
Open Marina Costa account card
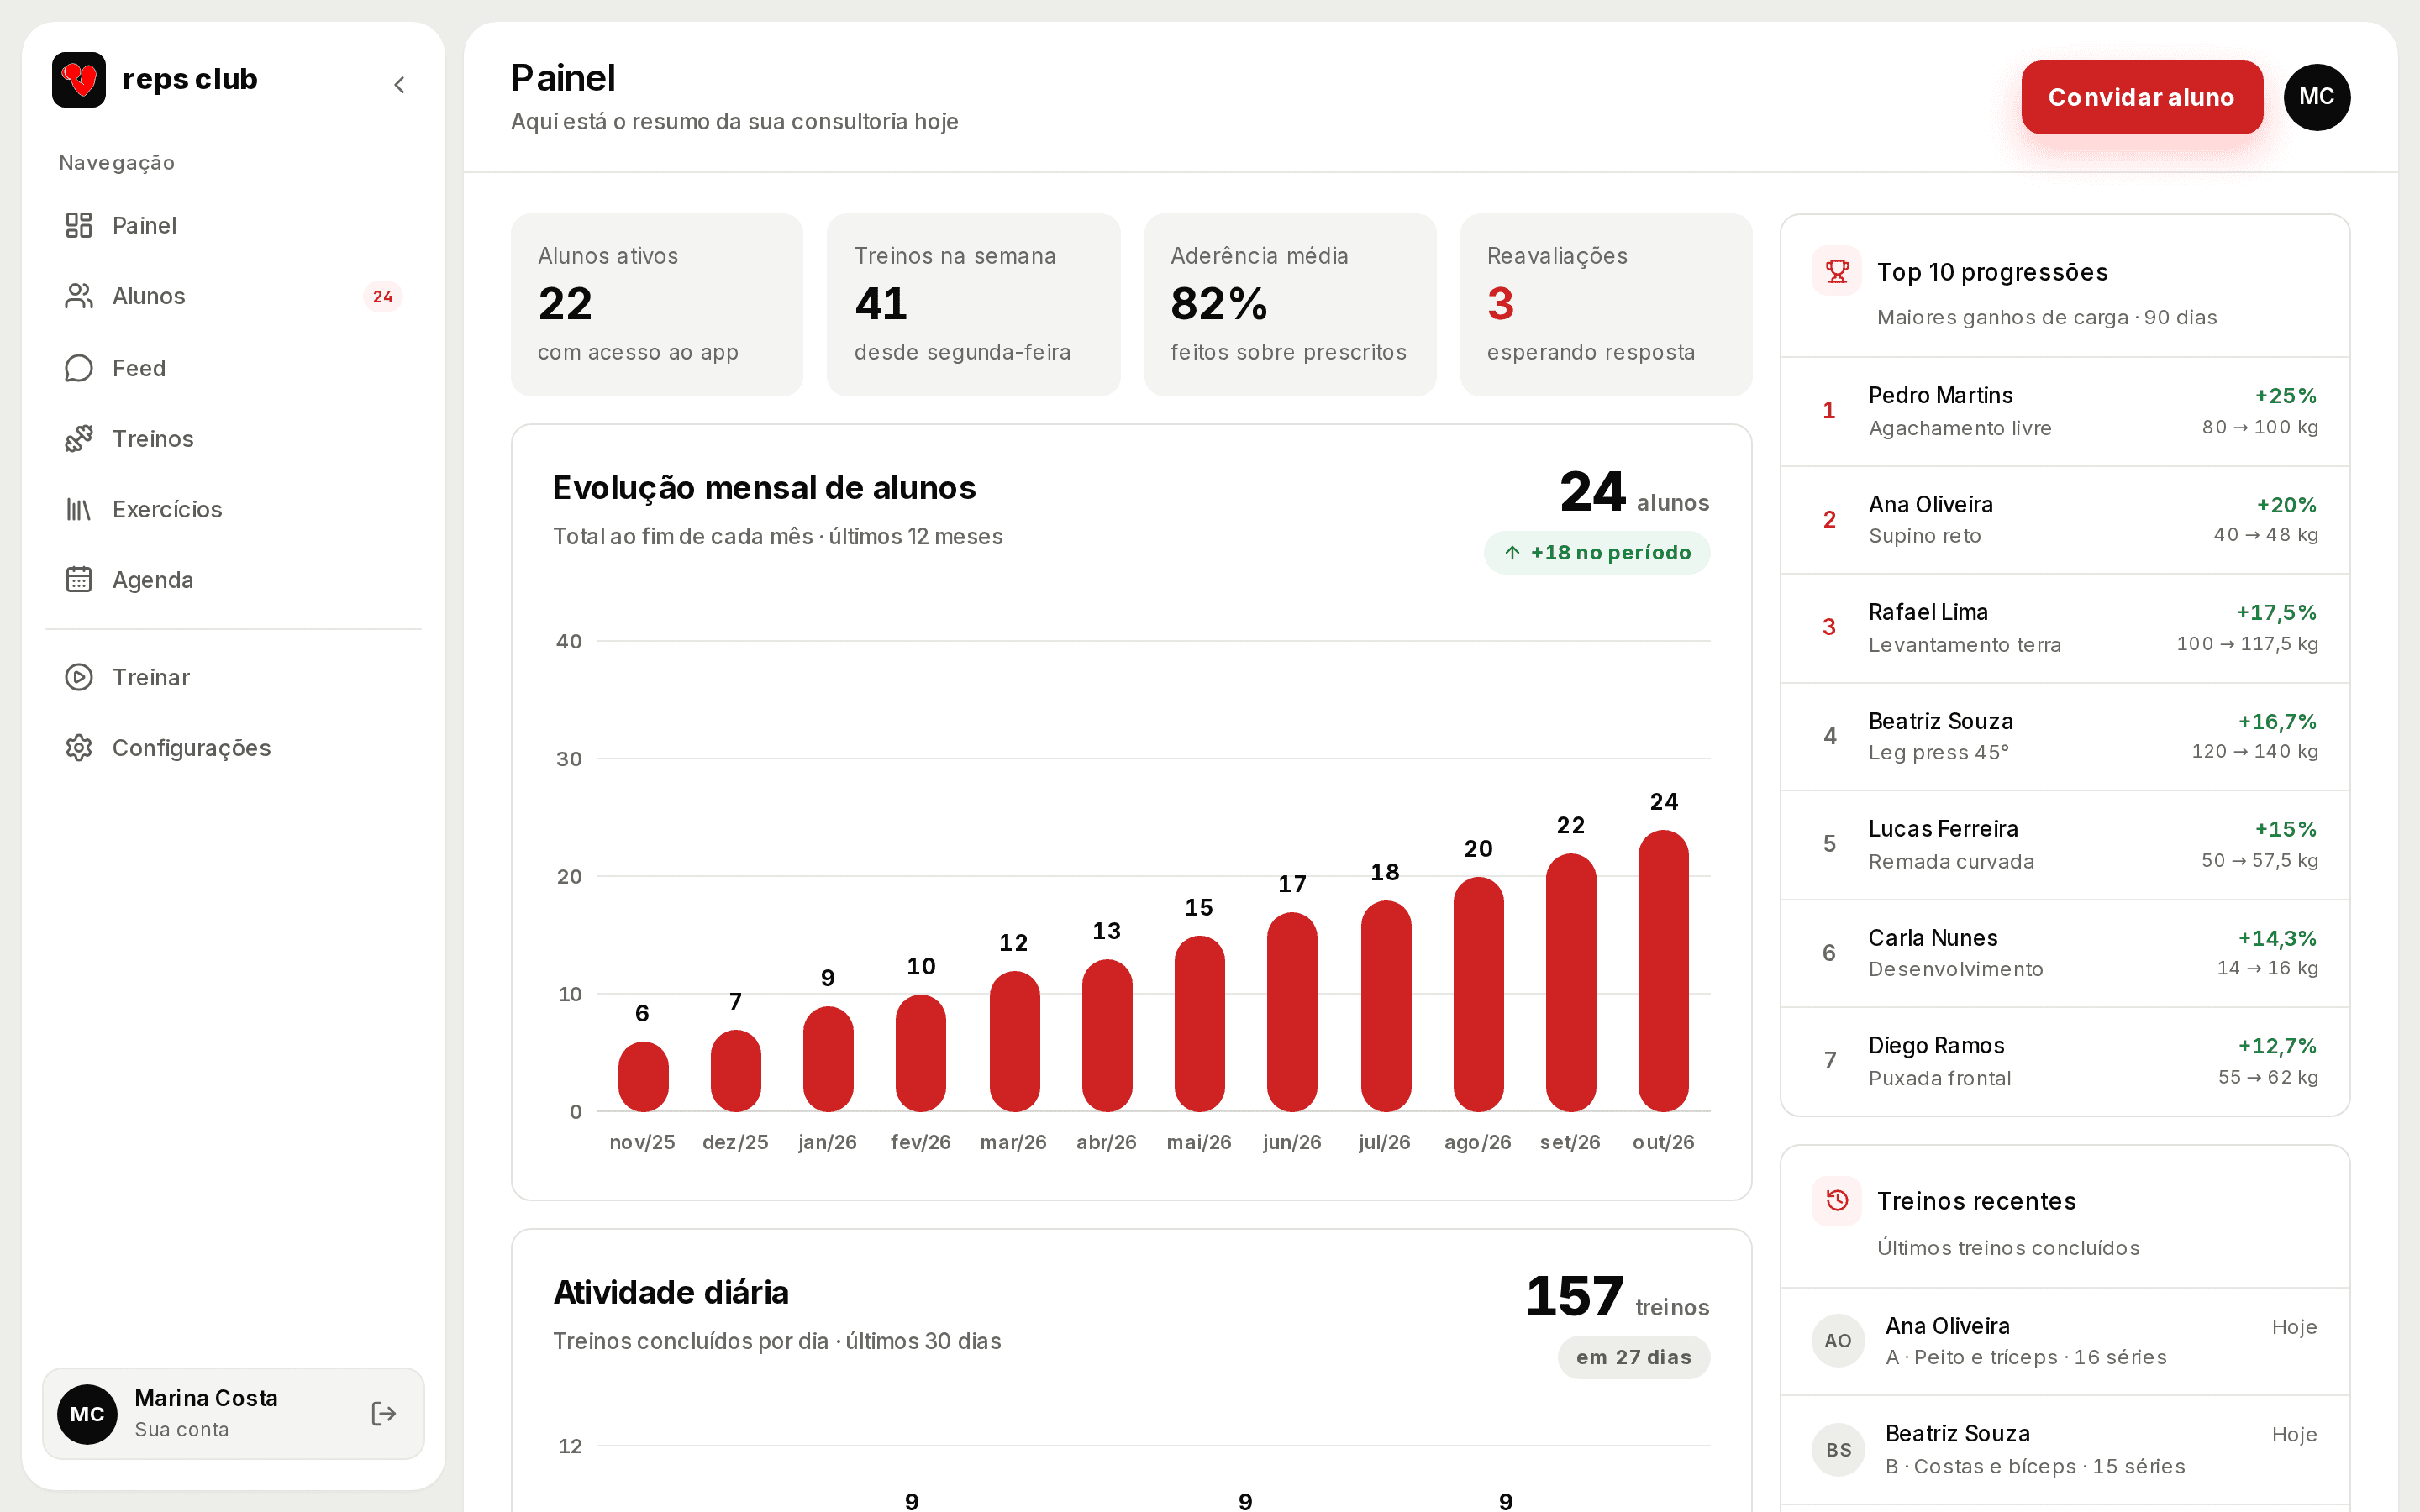(x=233, y=1413)
